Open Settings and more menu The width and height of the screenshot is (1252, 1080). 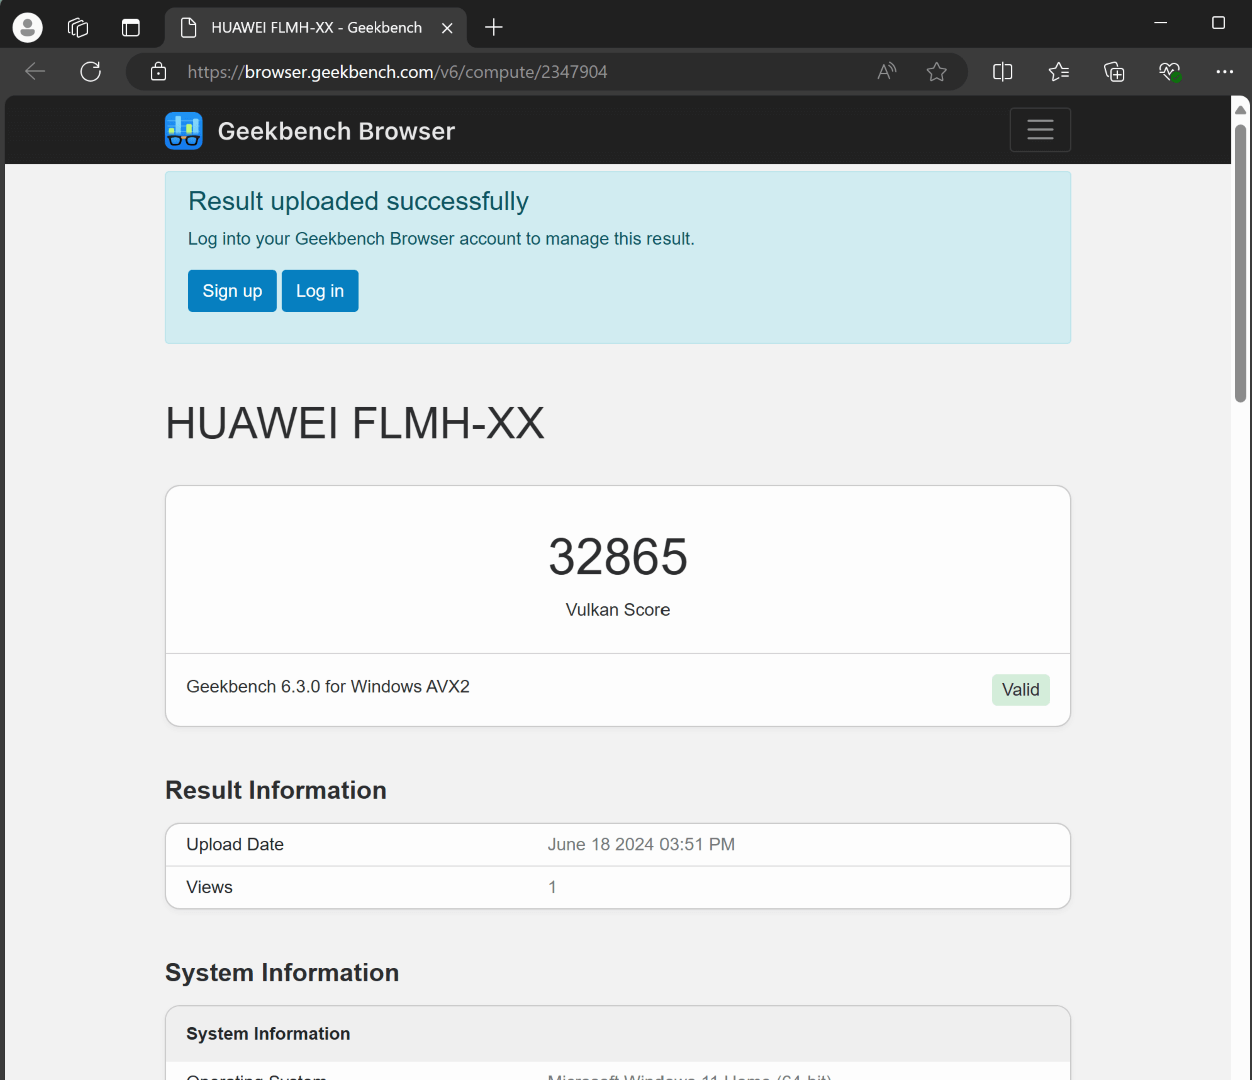1224,71
